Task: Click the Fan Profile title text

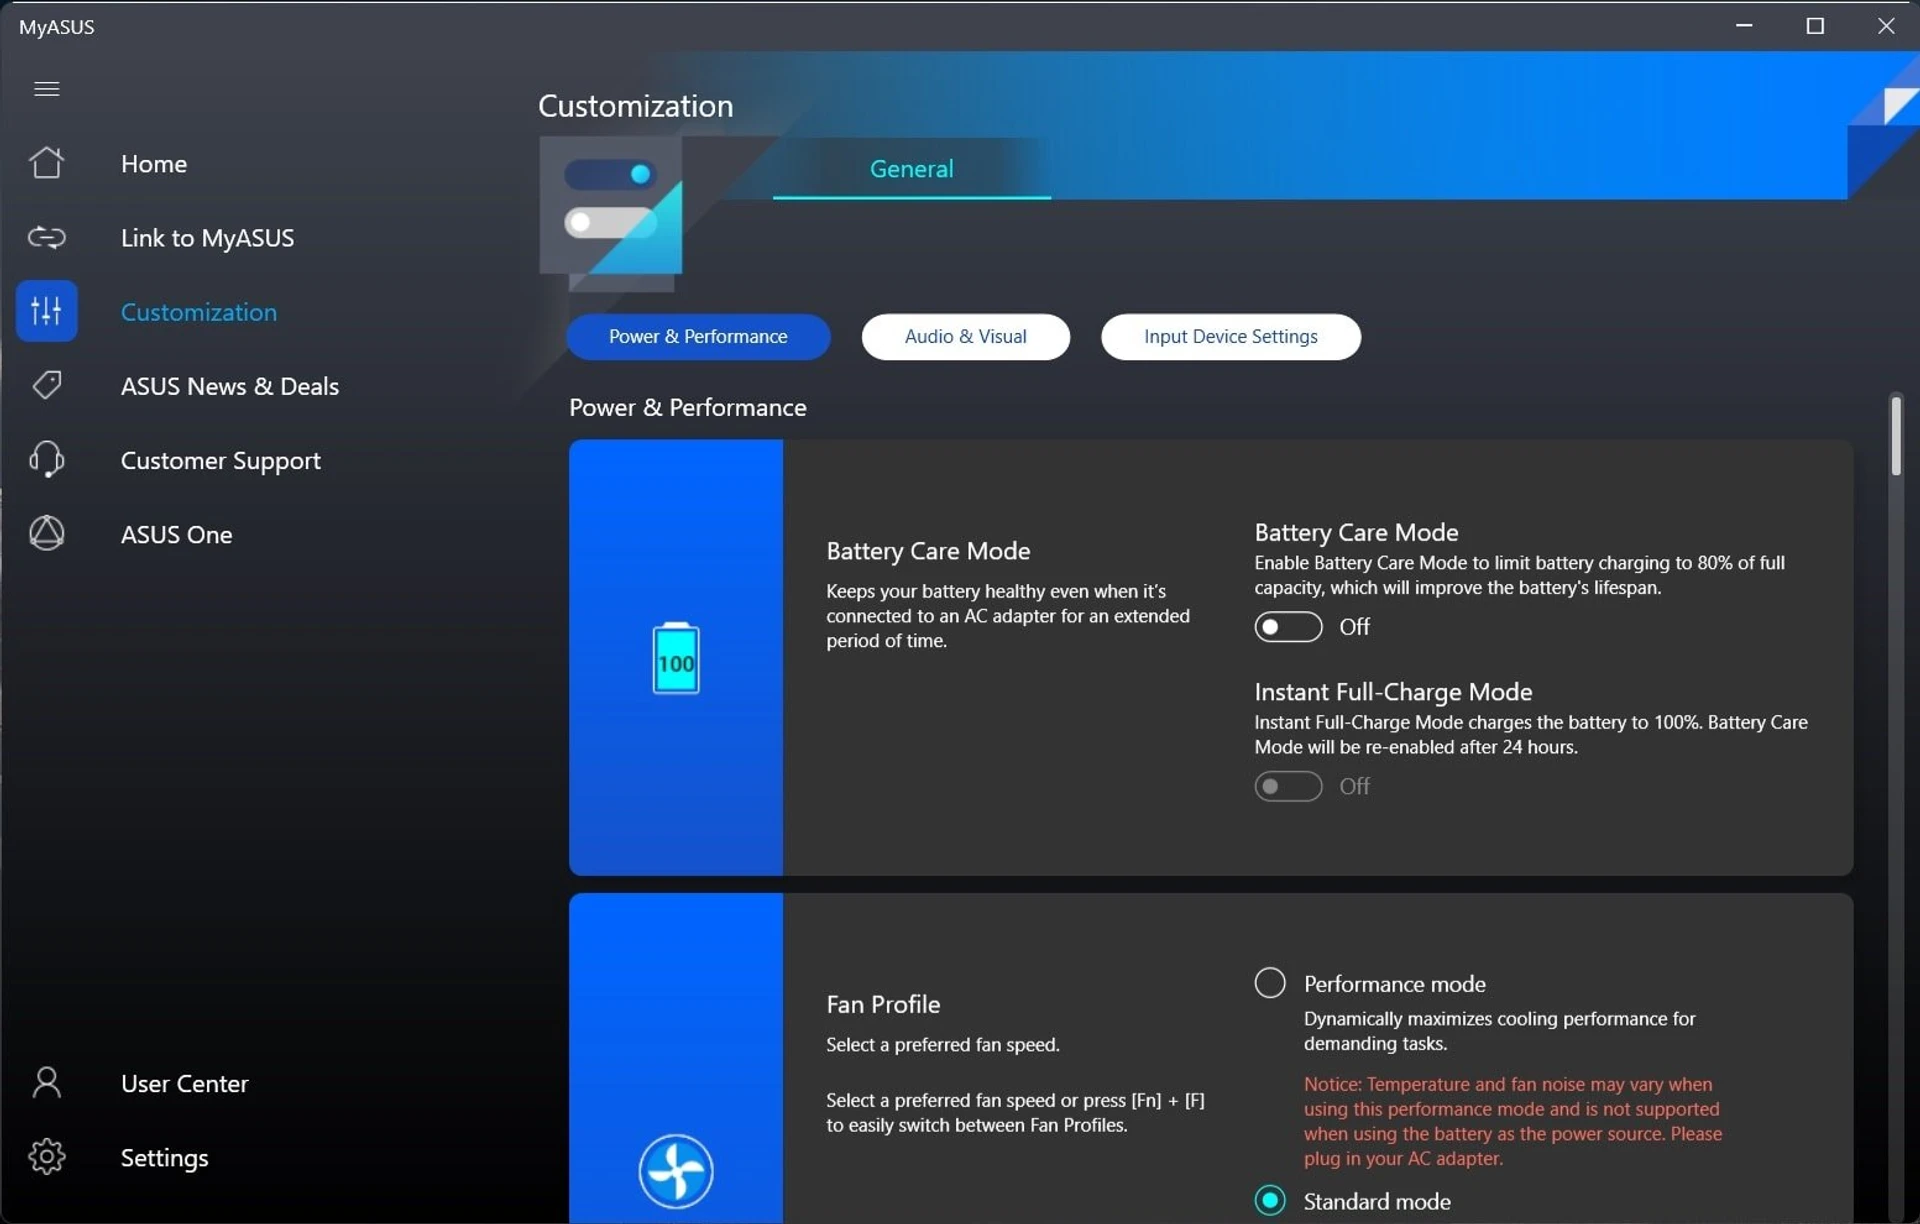Action: 883,1004
